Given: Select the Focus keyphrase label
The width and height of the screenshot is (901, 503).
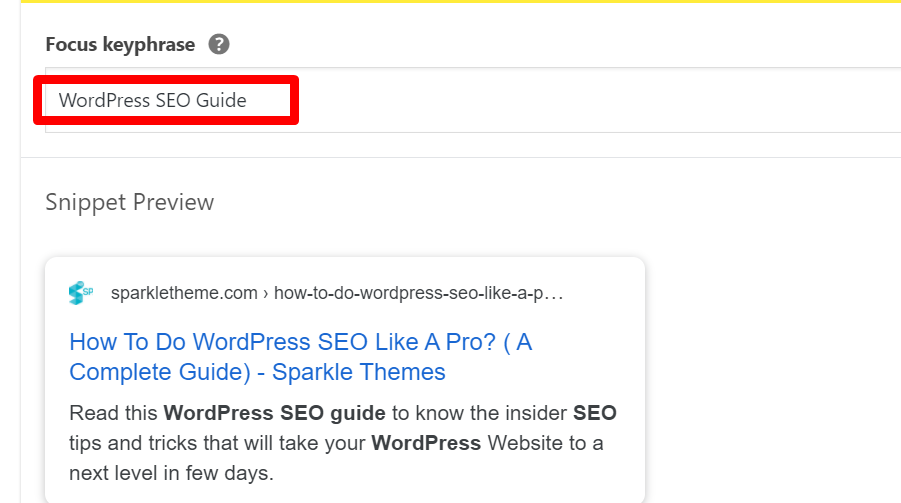Looking at the screenshot, I should click(x=120, y=44).
